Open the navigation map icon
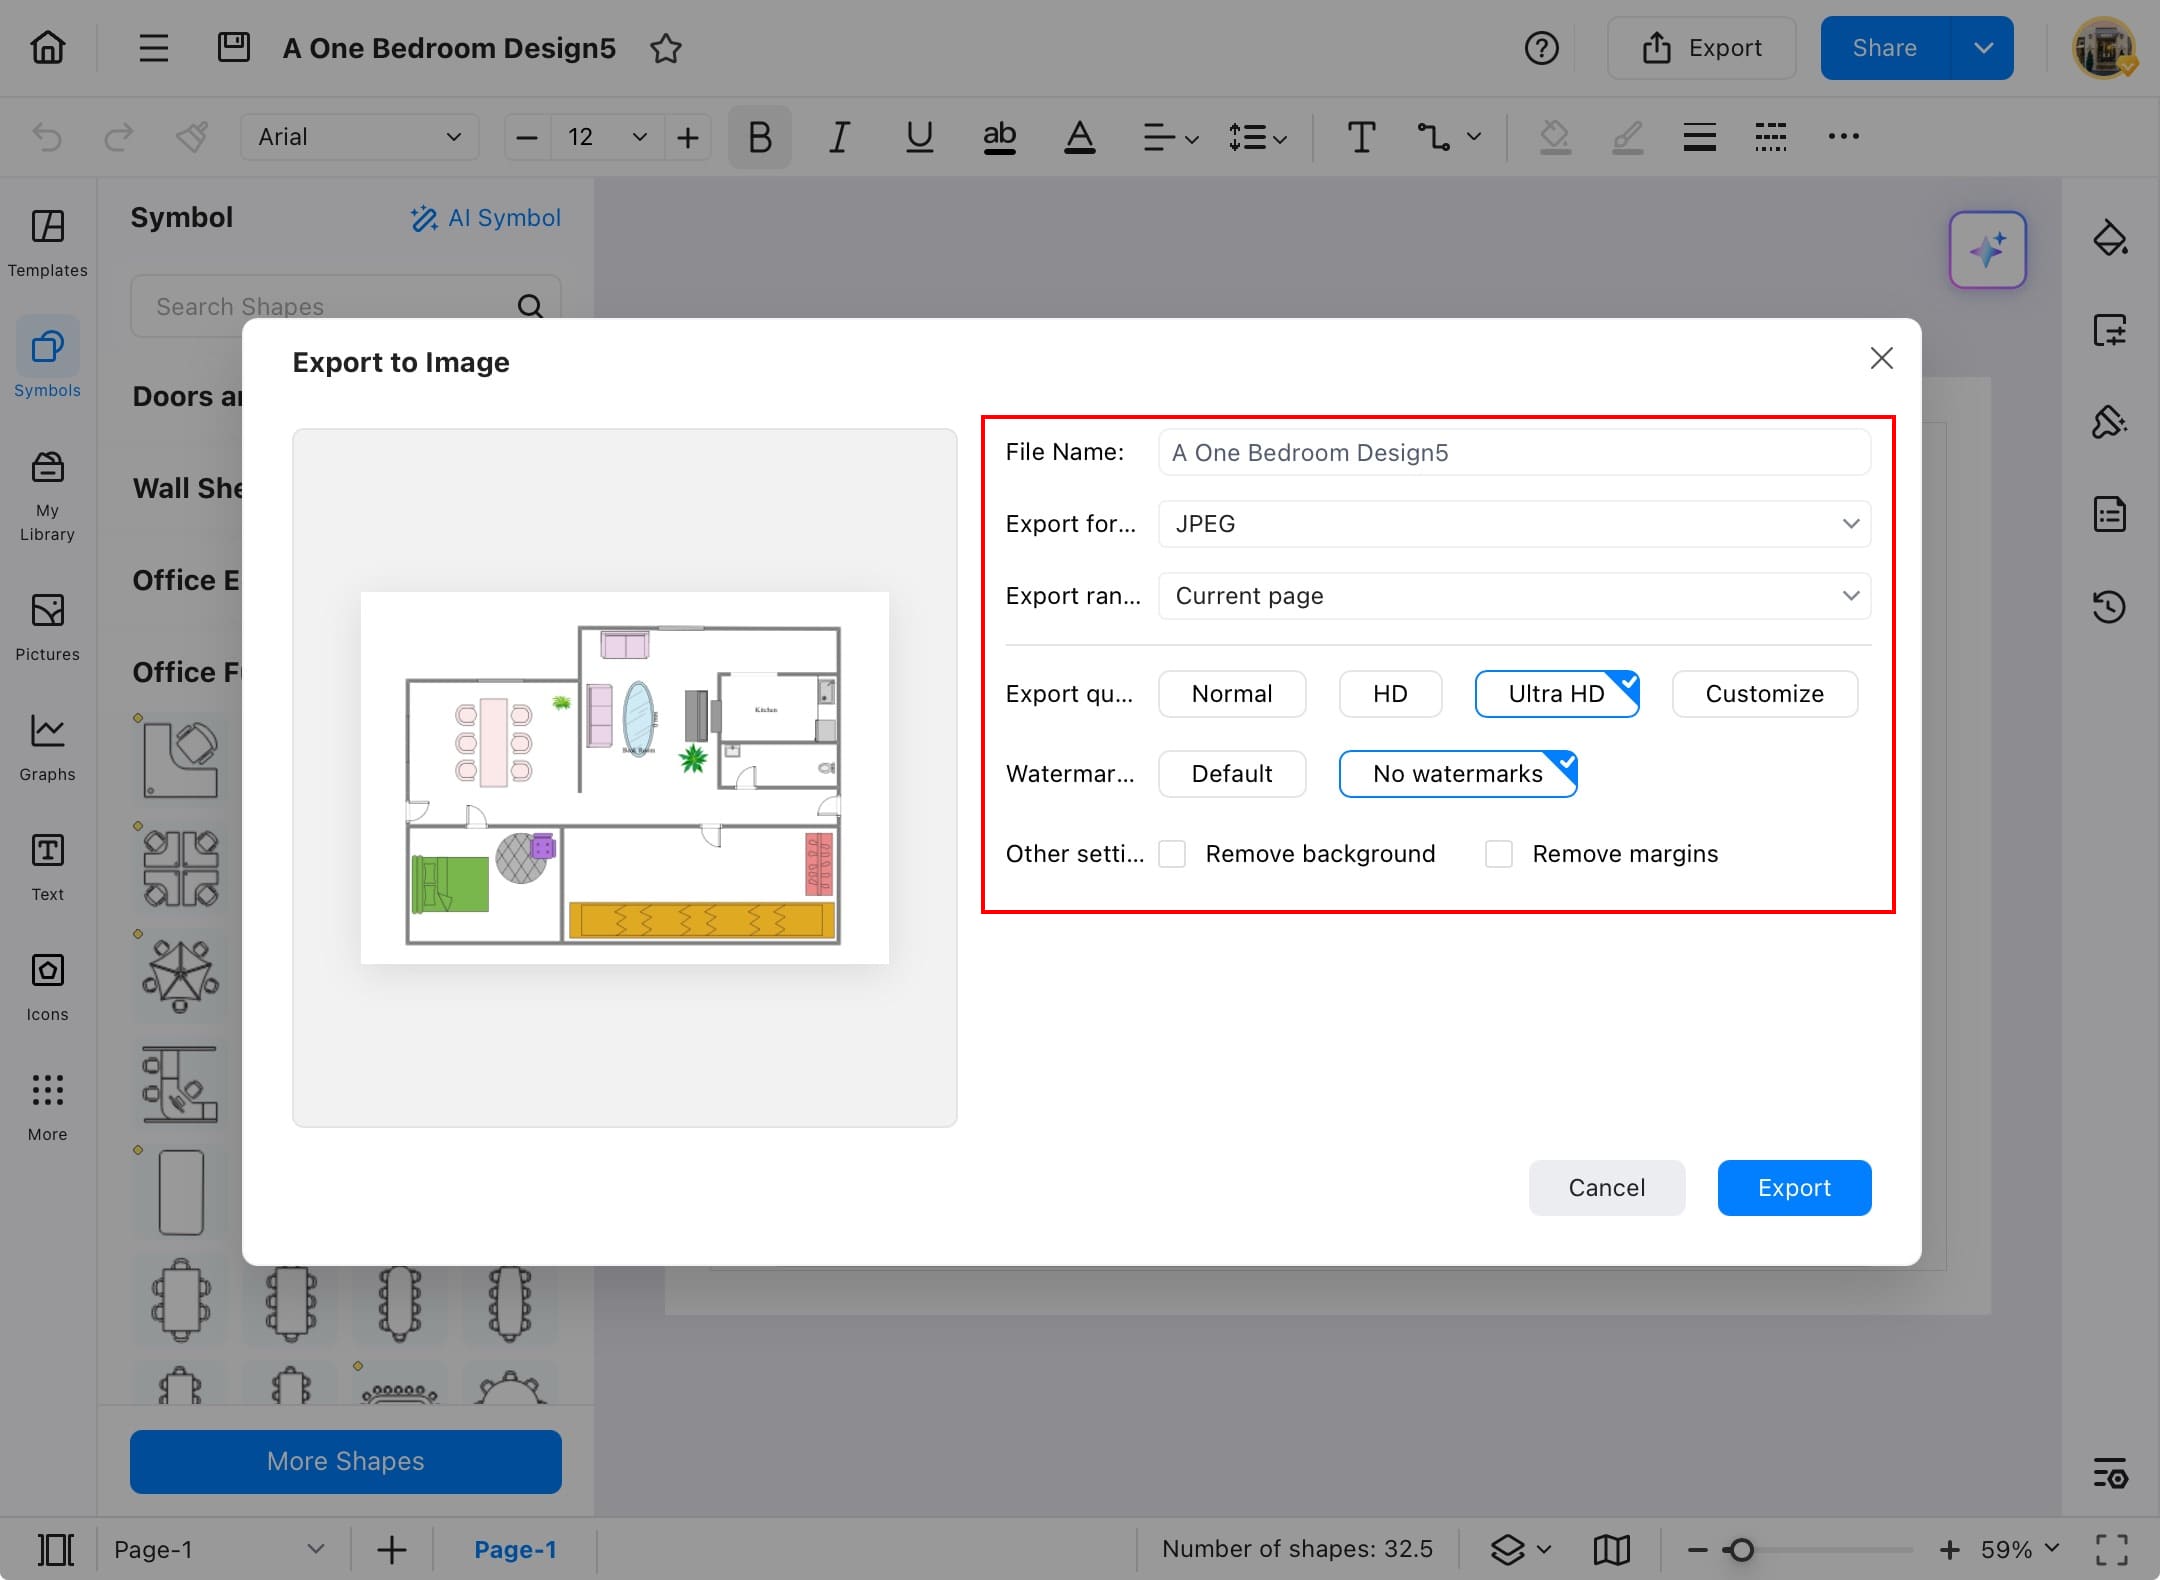2160x1580 pixels. pyautogui.click(x=1611, y=1549)
